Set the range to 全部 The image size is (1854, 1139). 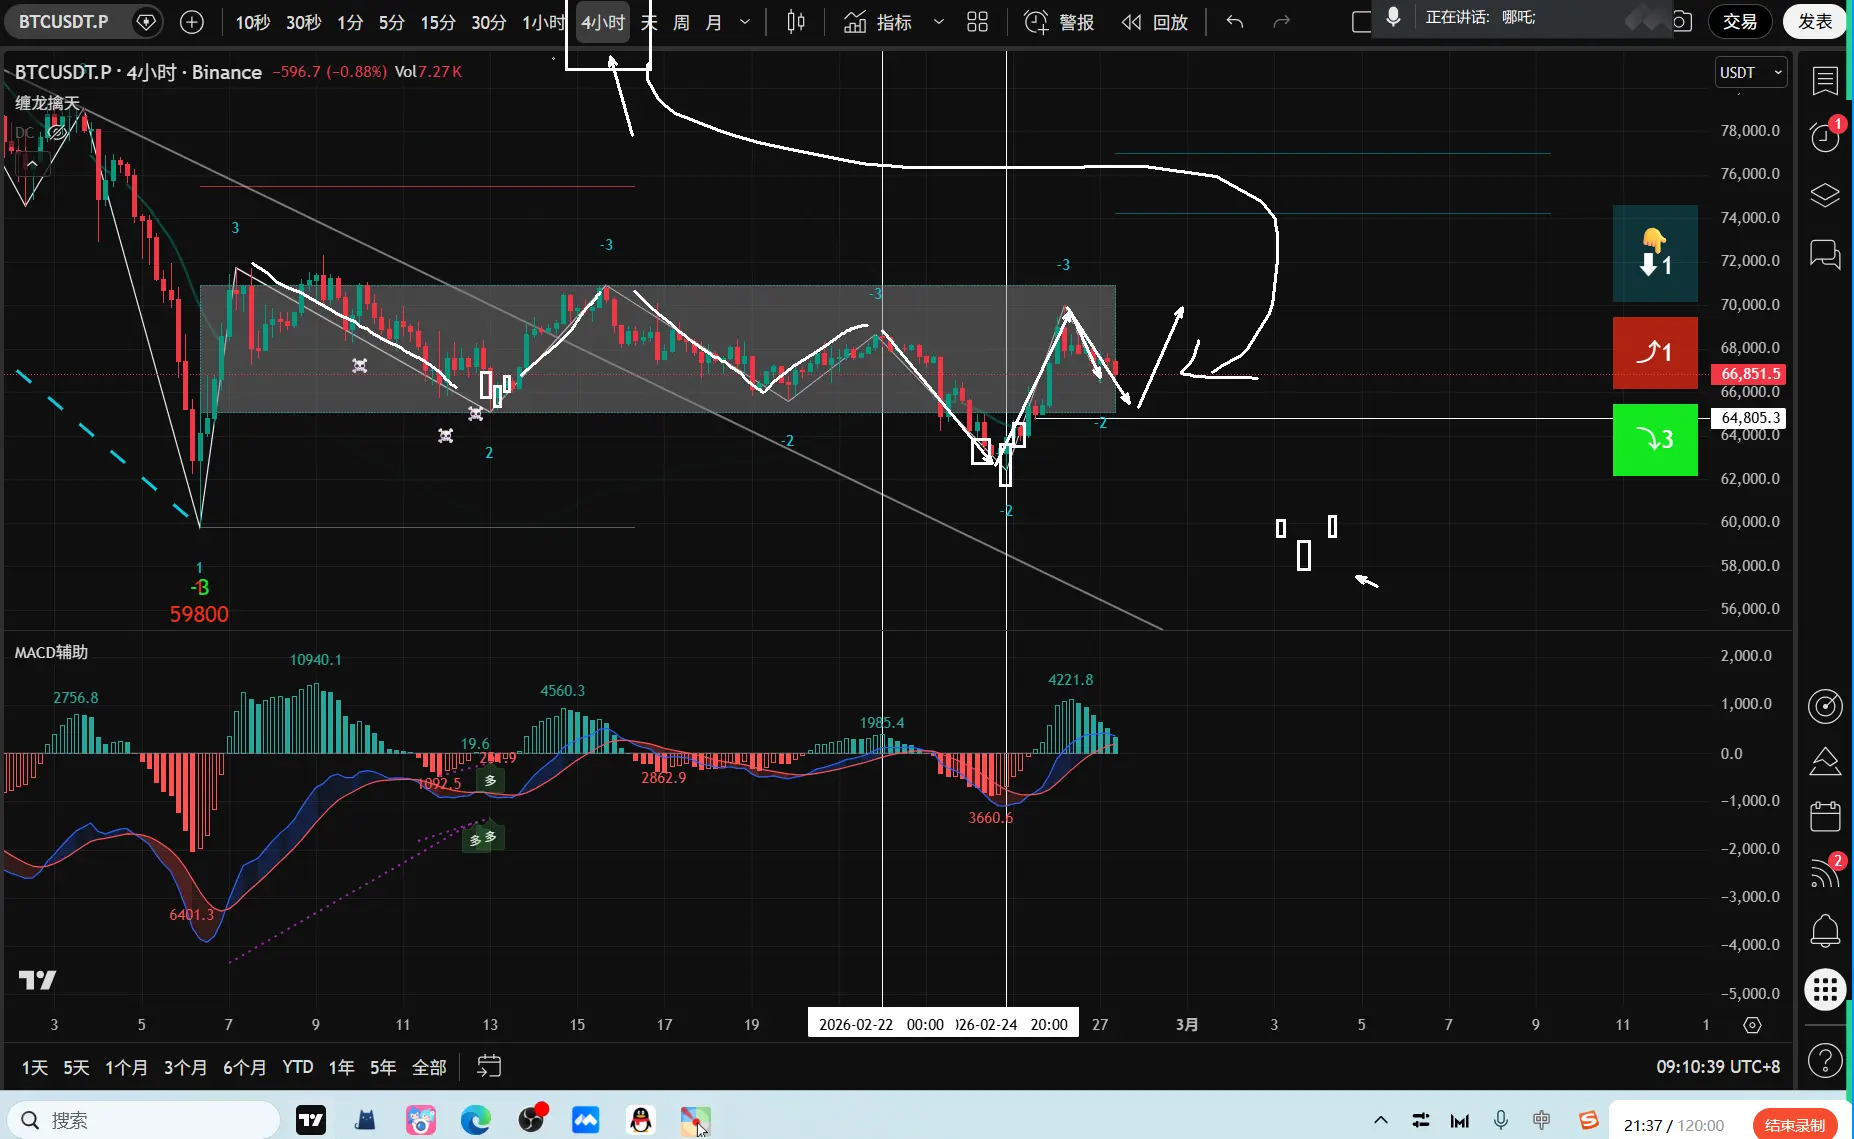[430, 1067]
